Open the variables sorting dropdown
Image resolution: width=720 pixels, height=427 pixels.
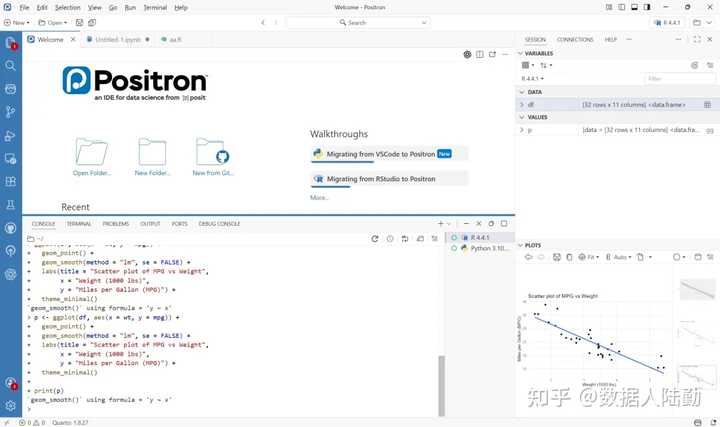tap(546, 65)
